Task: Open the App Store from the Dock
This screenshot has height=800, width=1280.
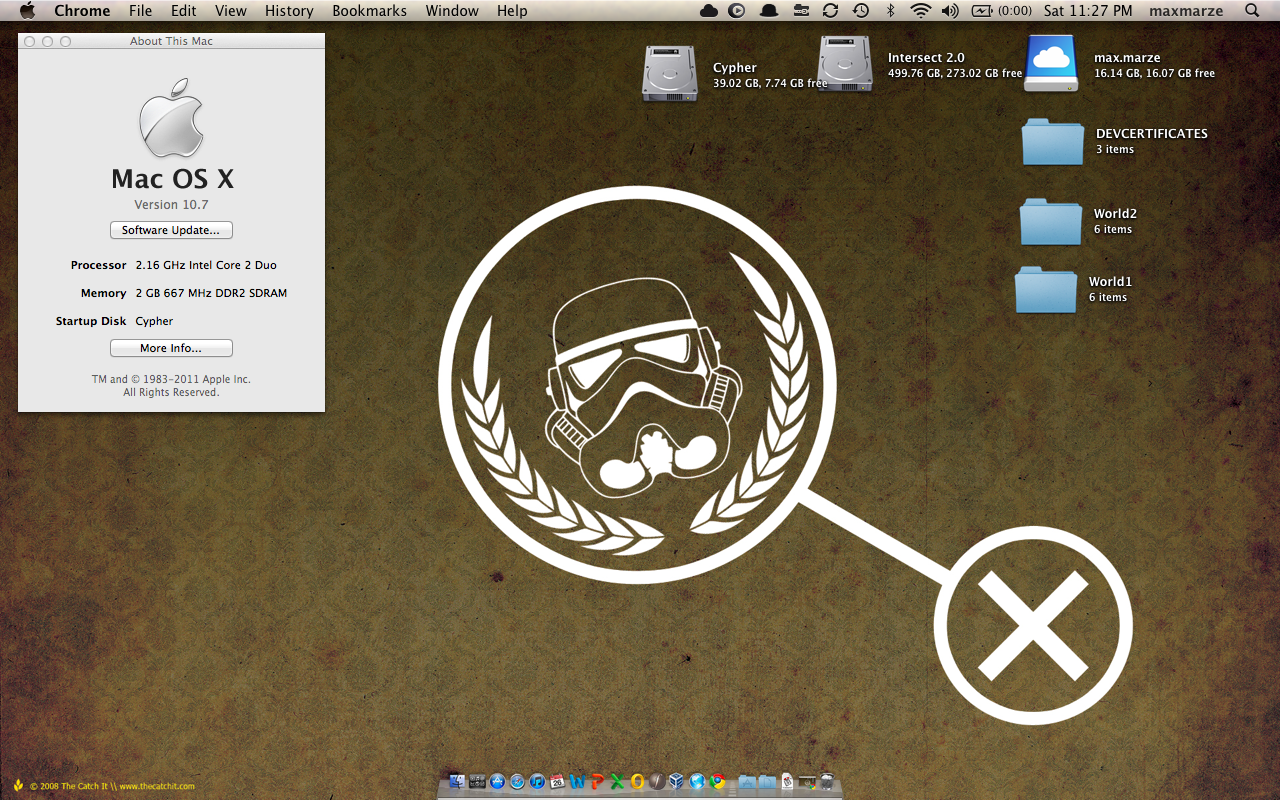Action: 497,781
